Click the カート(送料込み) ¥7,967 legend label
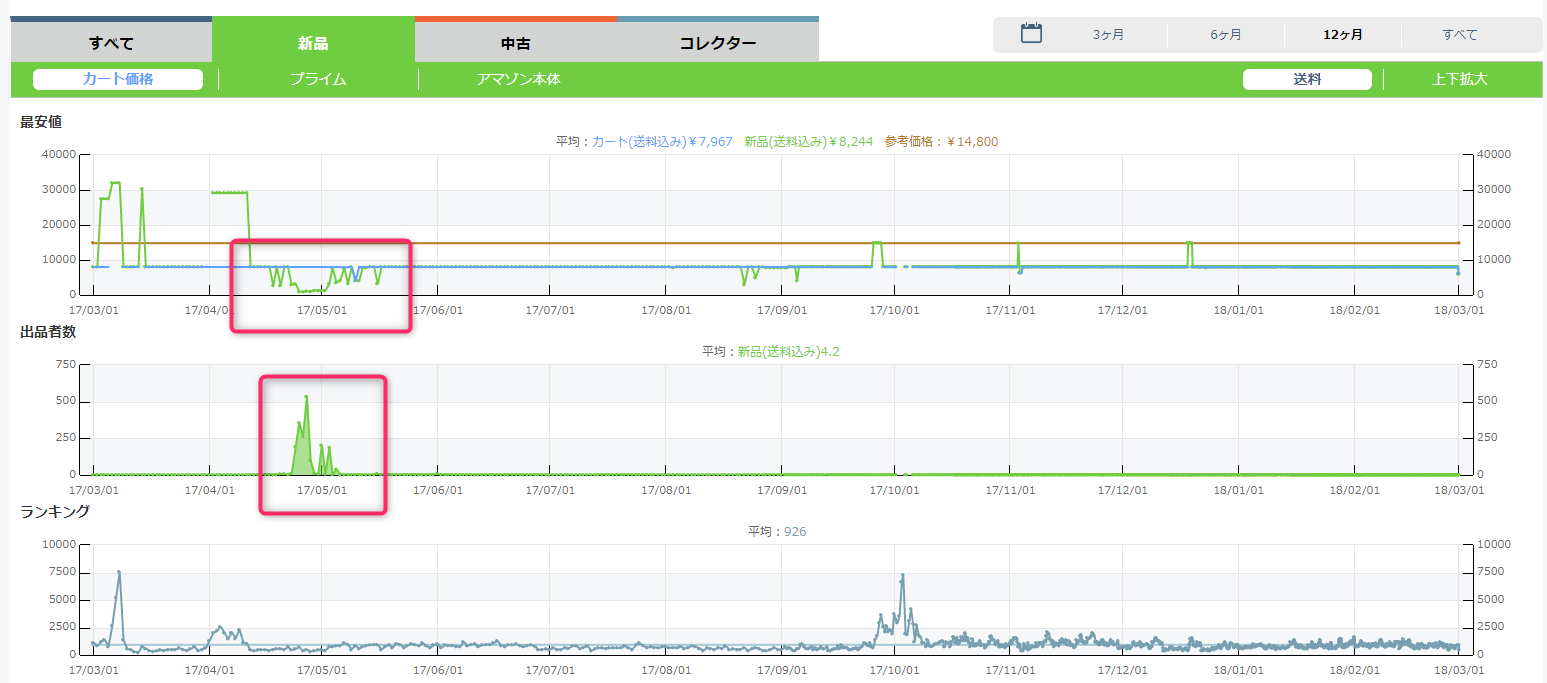This screenshot has height=683, width=1547. [x=663, y=142]
